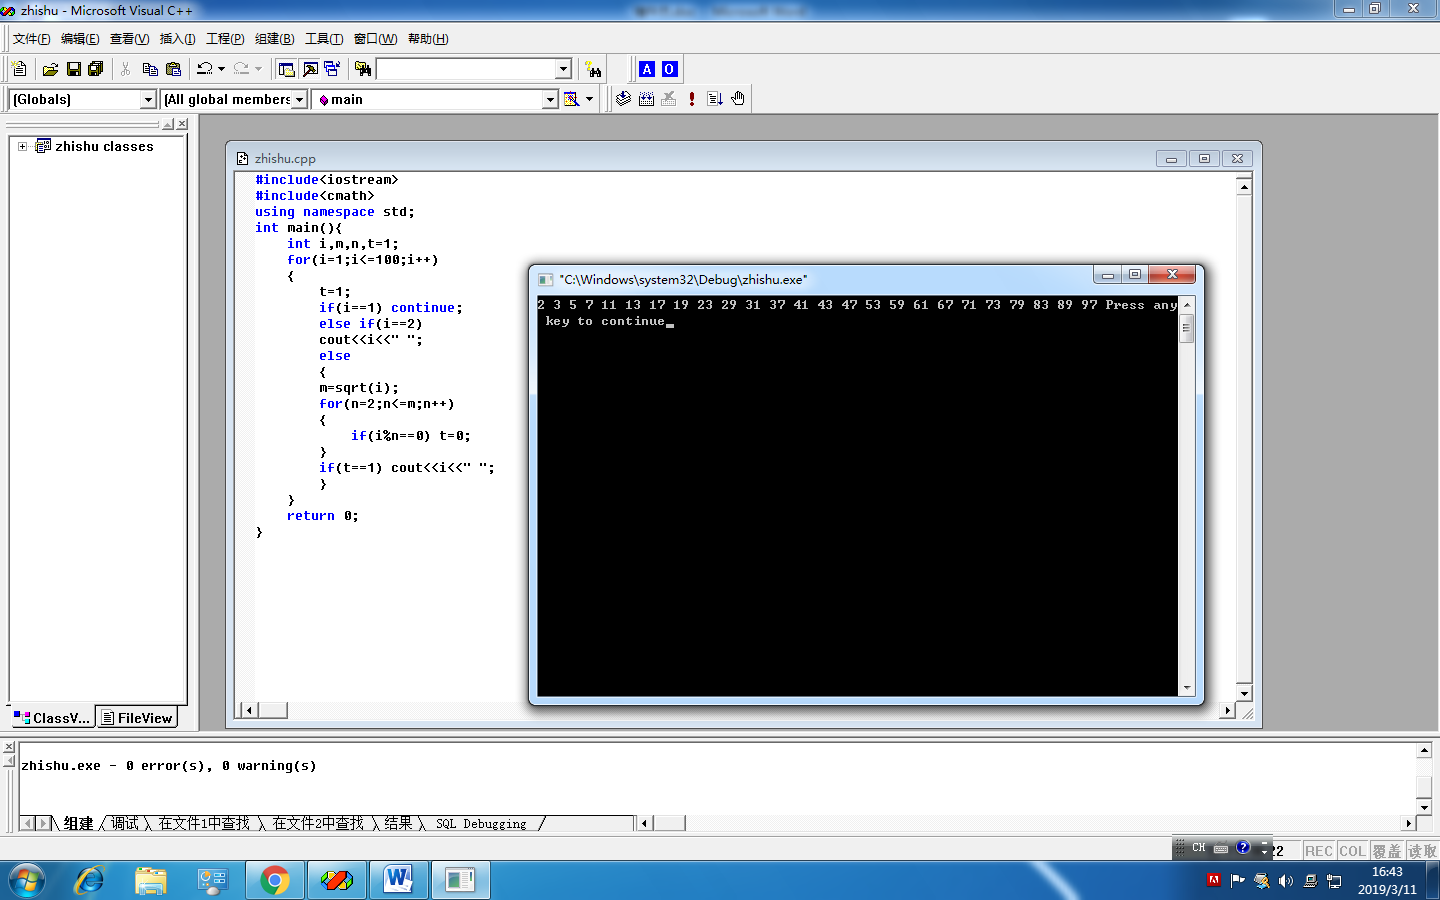Open the 组建(B) build menu

click(274, 39)
